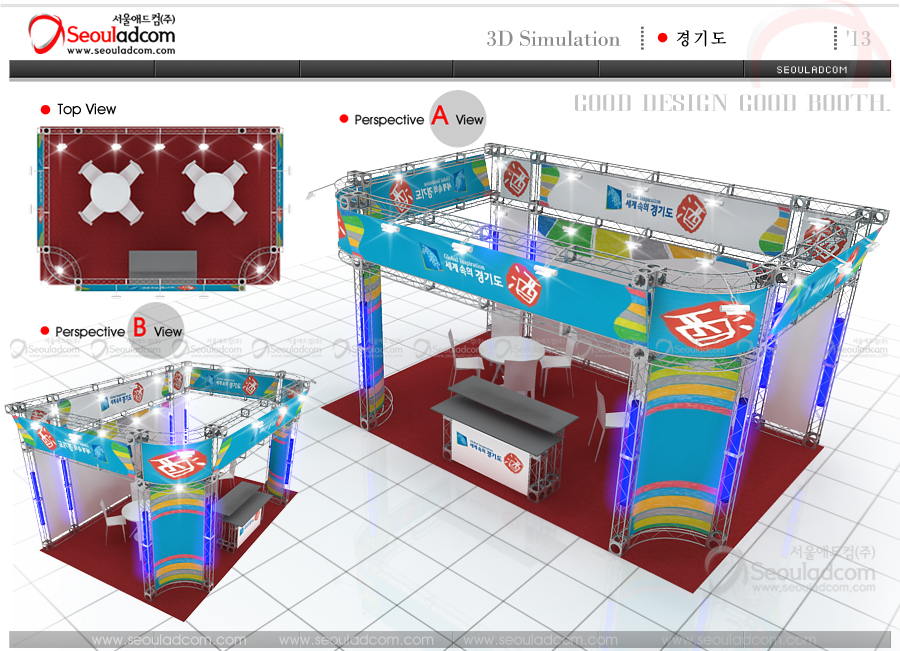Viewport: 900px width, 651px height.
Task: Click the red bullet before Perspective B
Action: [45, 331]
